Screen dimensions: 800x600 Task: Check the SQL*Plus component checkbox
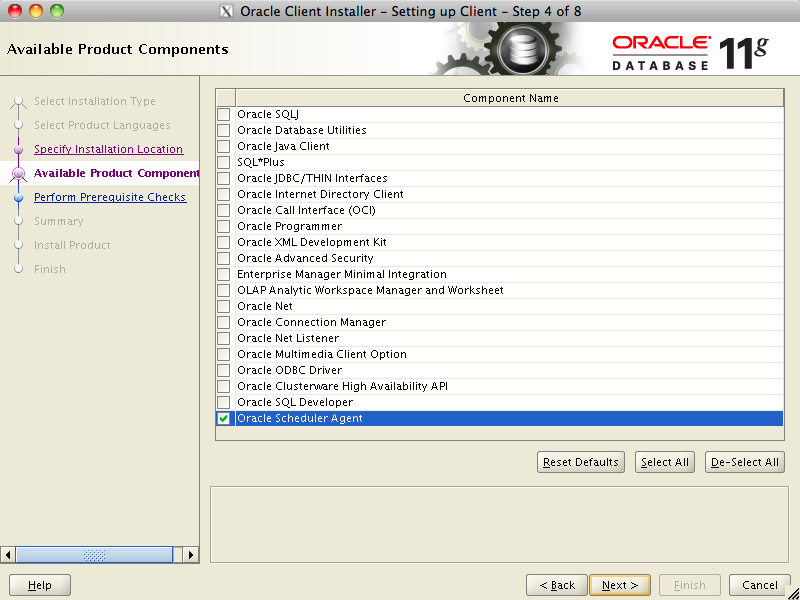tap(223, 162)
